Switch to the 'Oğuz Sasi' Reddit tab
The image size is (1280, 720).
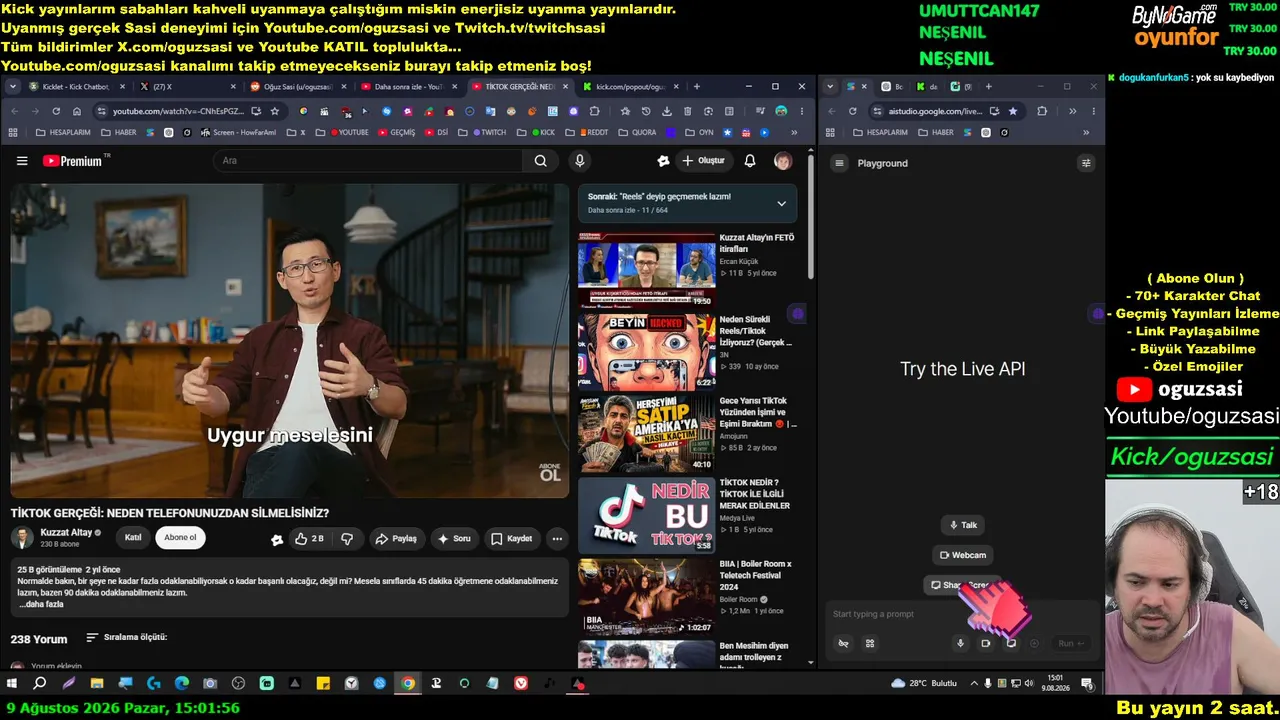(298, 87)
